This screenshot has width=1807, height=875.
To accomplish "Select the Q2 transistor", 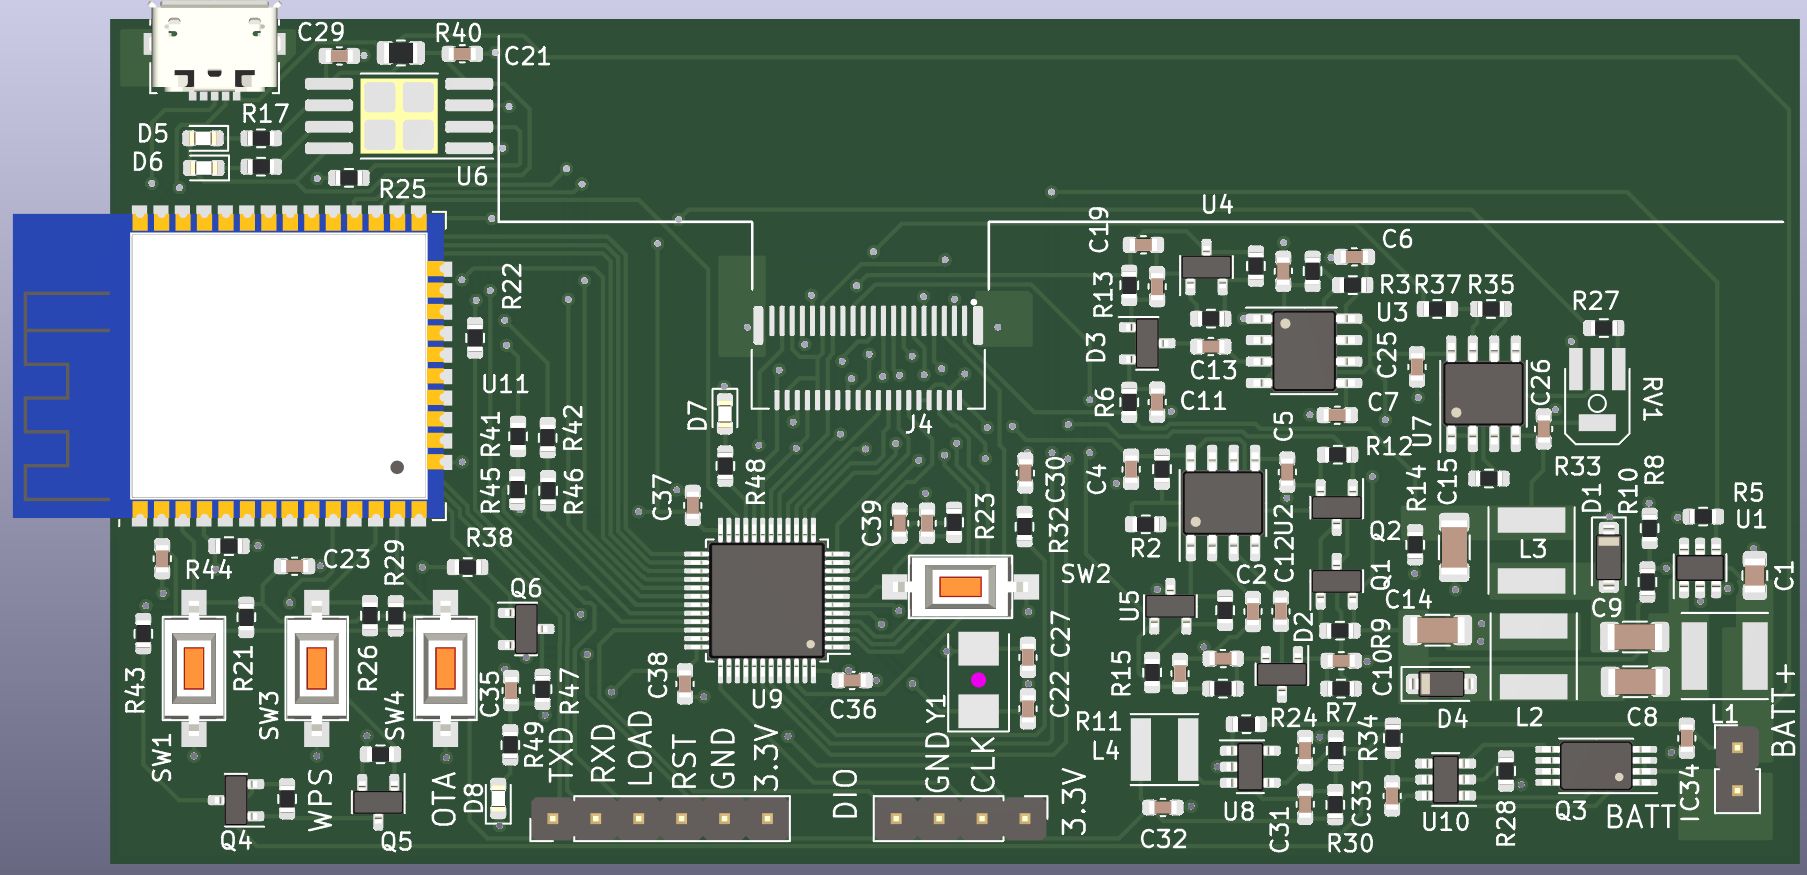I will tap(1337, 506).
